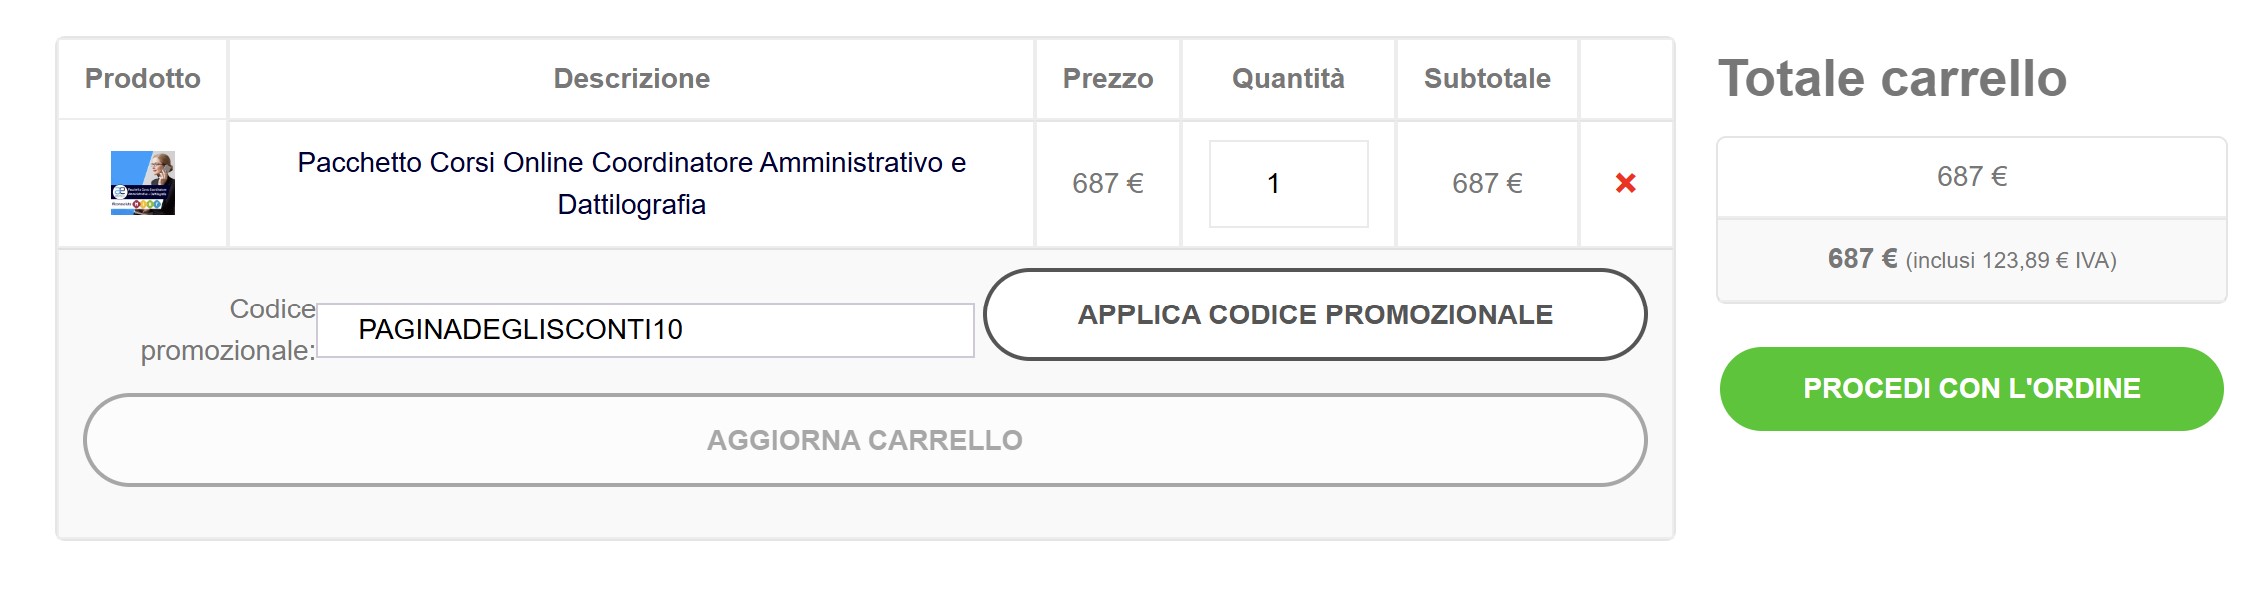Click the bold total in IVA row
Screen dimensions: 2250x615
1862,260
